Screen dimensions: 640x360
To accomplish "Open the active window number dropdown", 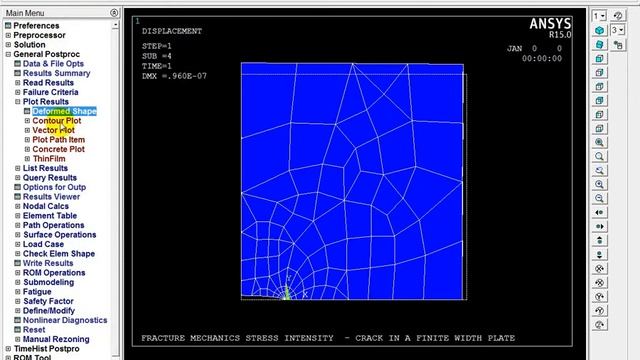I will pyautogui.click(x=599, y=16).
